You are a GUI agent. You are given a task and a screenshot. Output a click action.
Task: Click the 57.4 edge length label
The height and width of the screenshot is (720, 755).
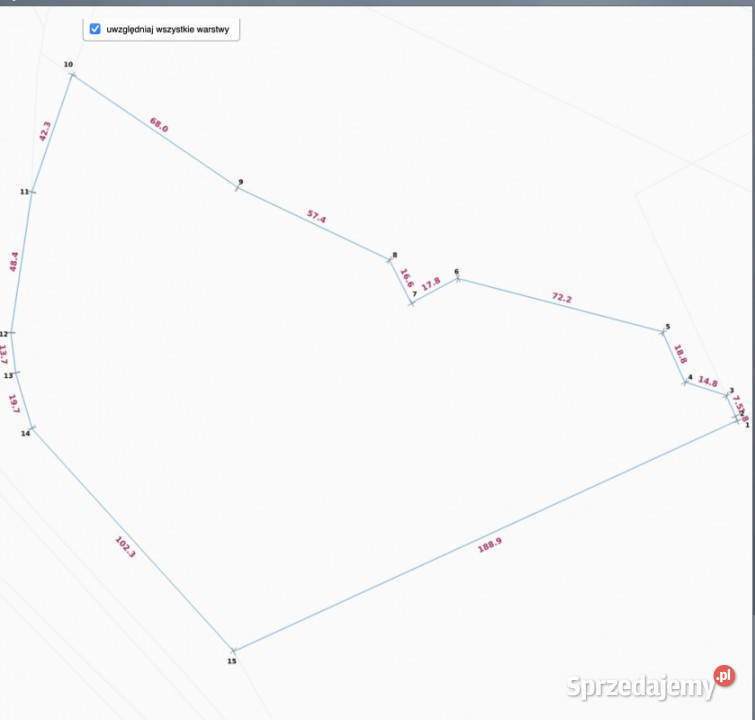click(x=317, y=217)
